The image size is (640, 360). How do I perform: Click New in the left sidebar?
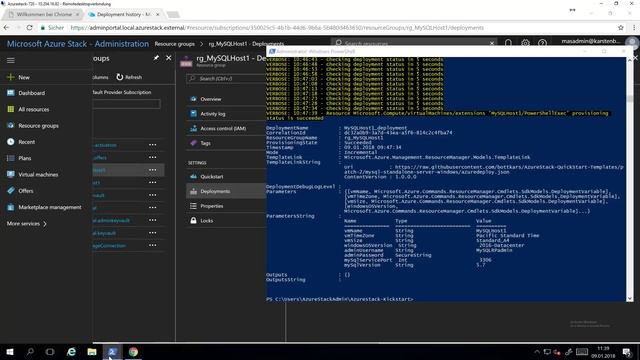[24, 77]
